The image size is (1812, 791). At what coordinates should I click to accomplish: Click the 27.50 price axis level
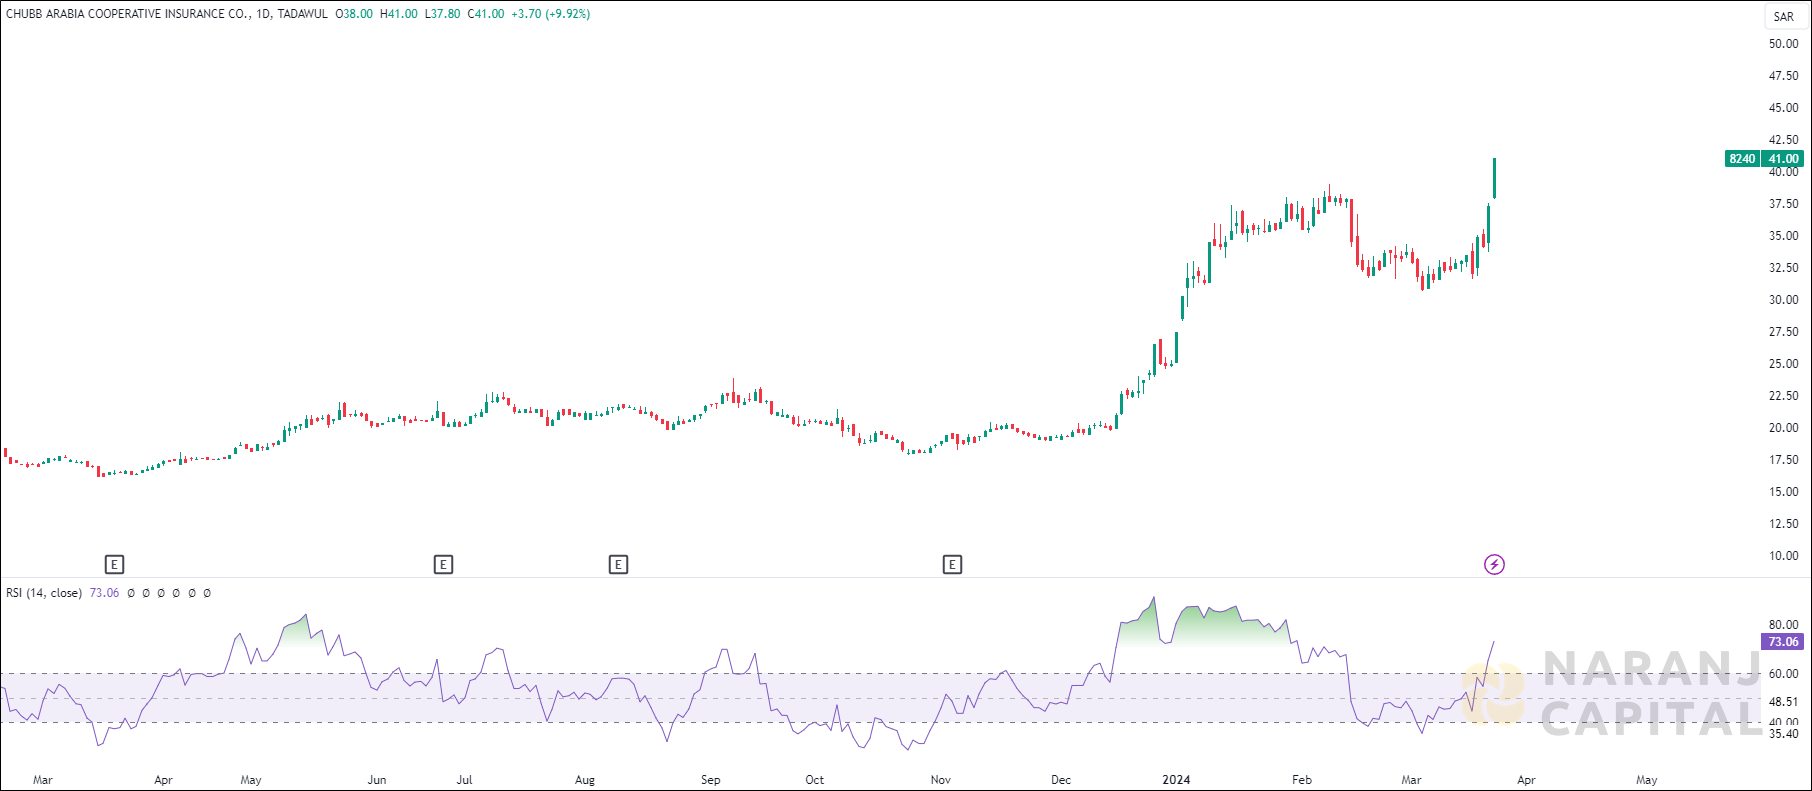(x=1783, y=332)
